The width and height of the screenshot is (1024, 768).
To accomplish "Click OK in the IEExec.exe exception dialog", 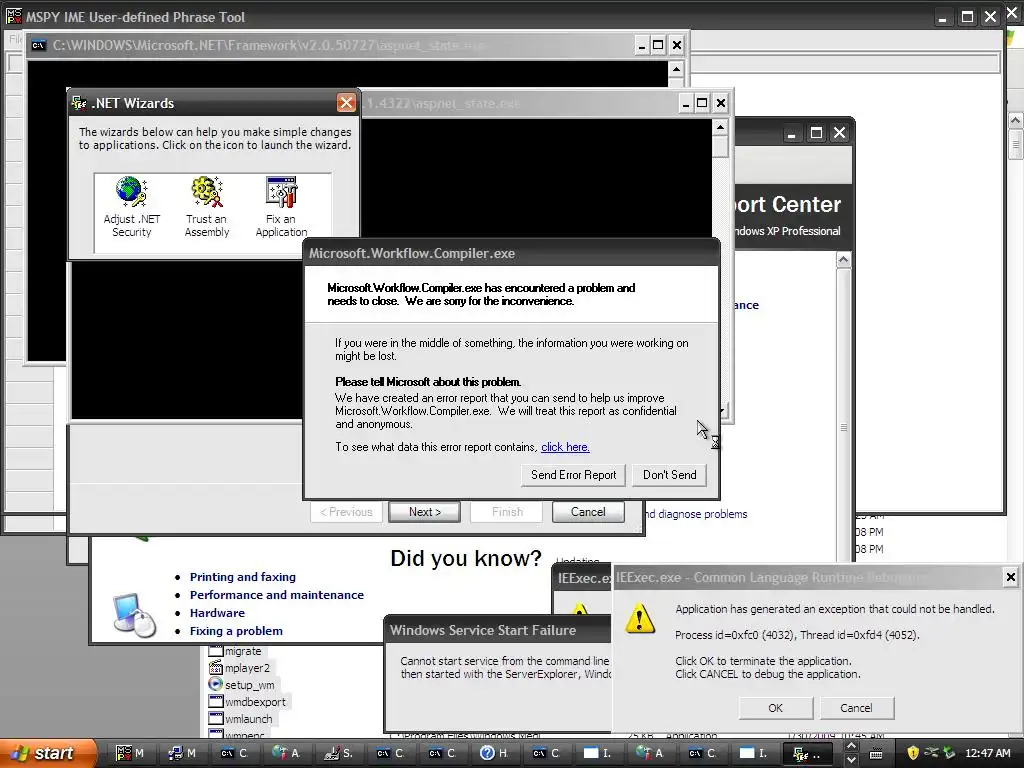I will tap(775, 708).
